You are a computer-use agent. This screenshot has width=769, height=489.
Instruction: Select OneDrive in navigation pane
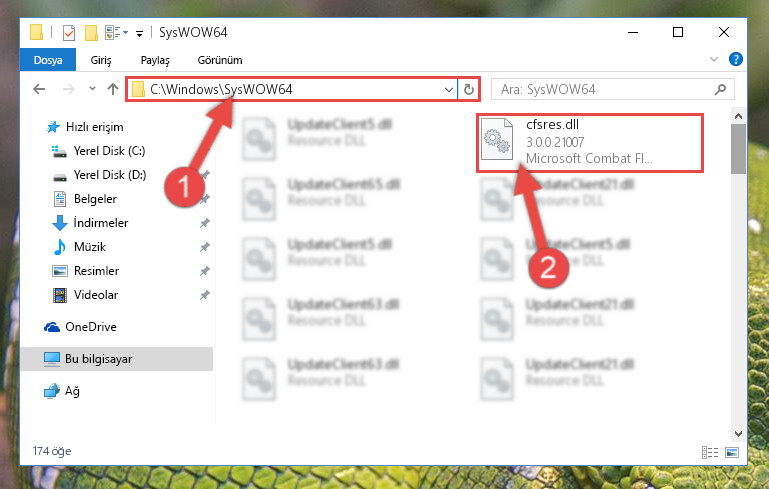[91, 327]
